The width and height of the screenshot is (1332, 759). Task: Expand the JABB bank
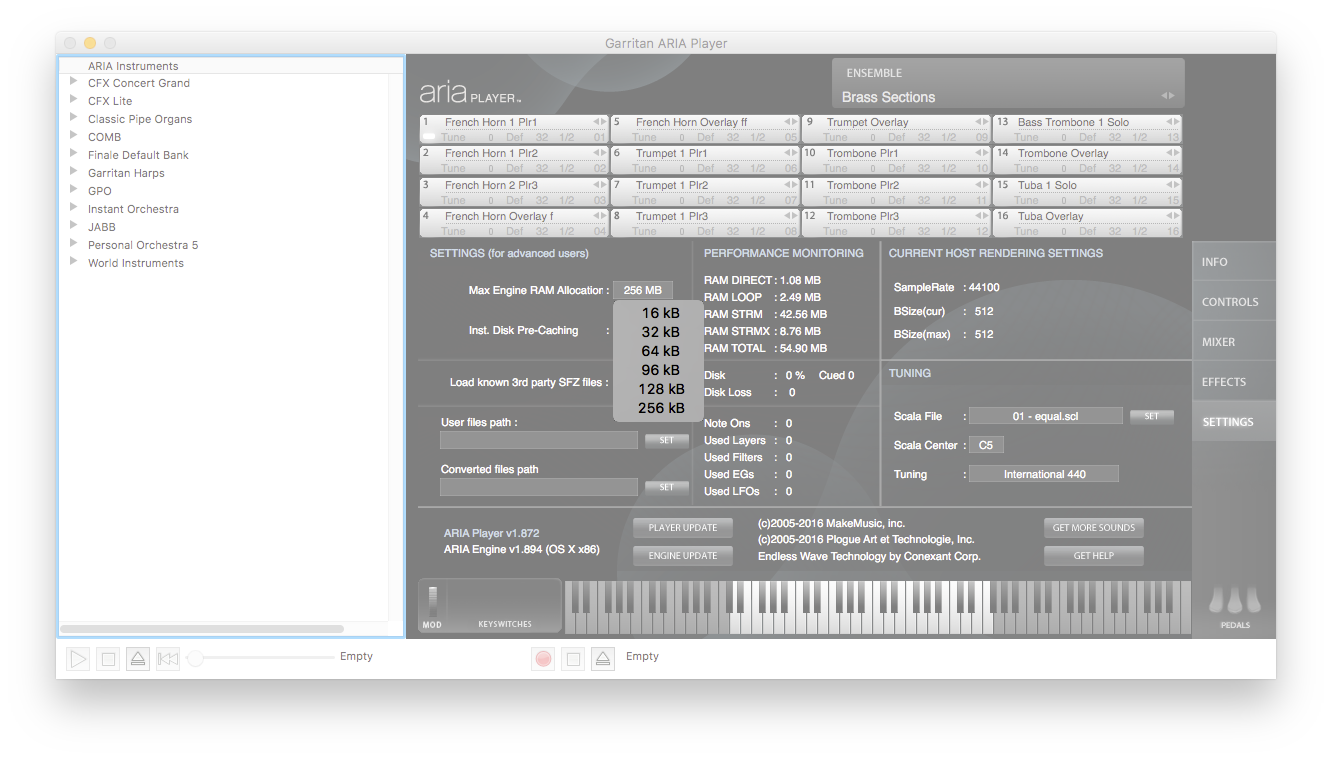[74, 227]
